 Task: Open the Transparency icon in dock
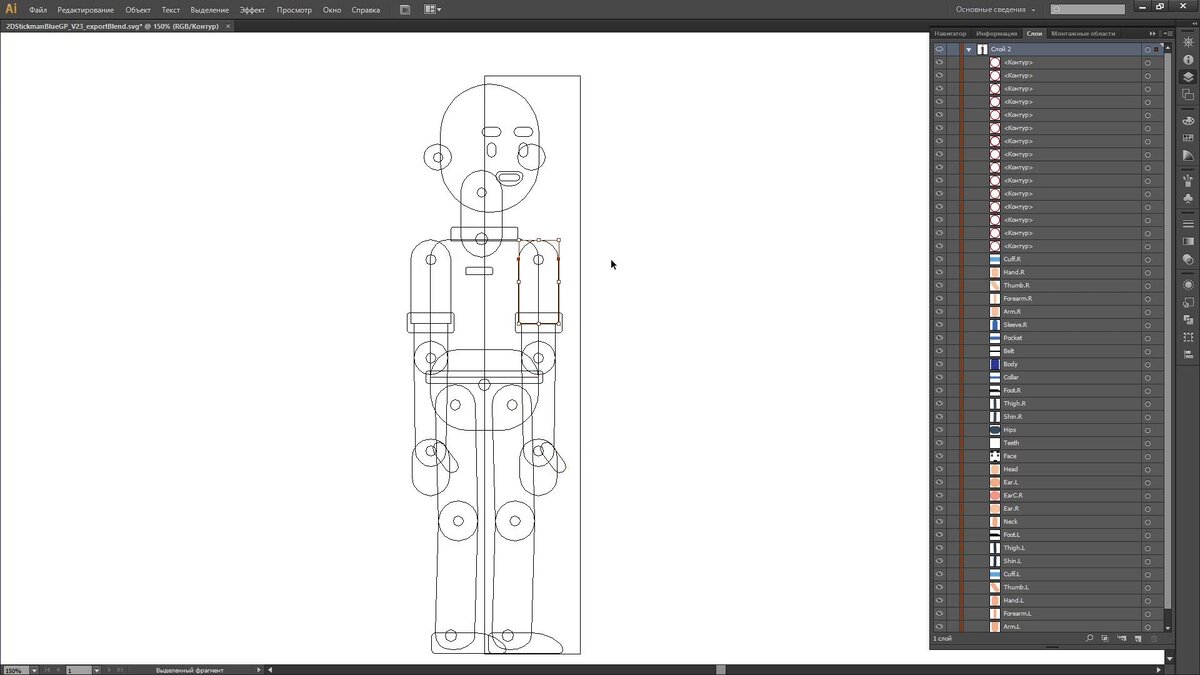[x=1188, y=259]
